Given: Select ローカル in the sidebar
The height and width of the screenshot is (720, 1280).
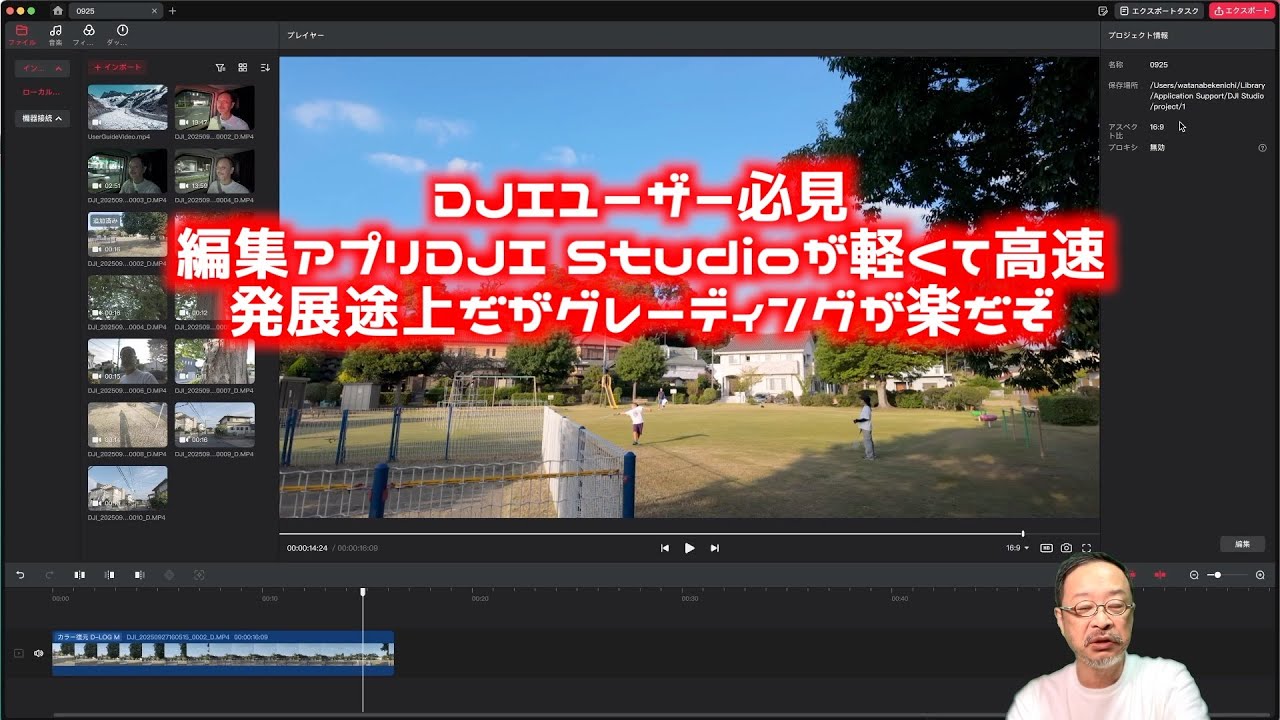Looking at the screenshot, I should (41, 92).
